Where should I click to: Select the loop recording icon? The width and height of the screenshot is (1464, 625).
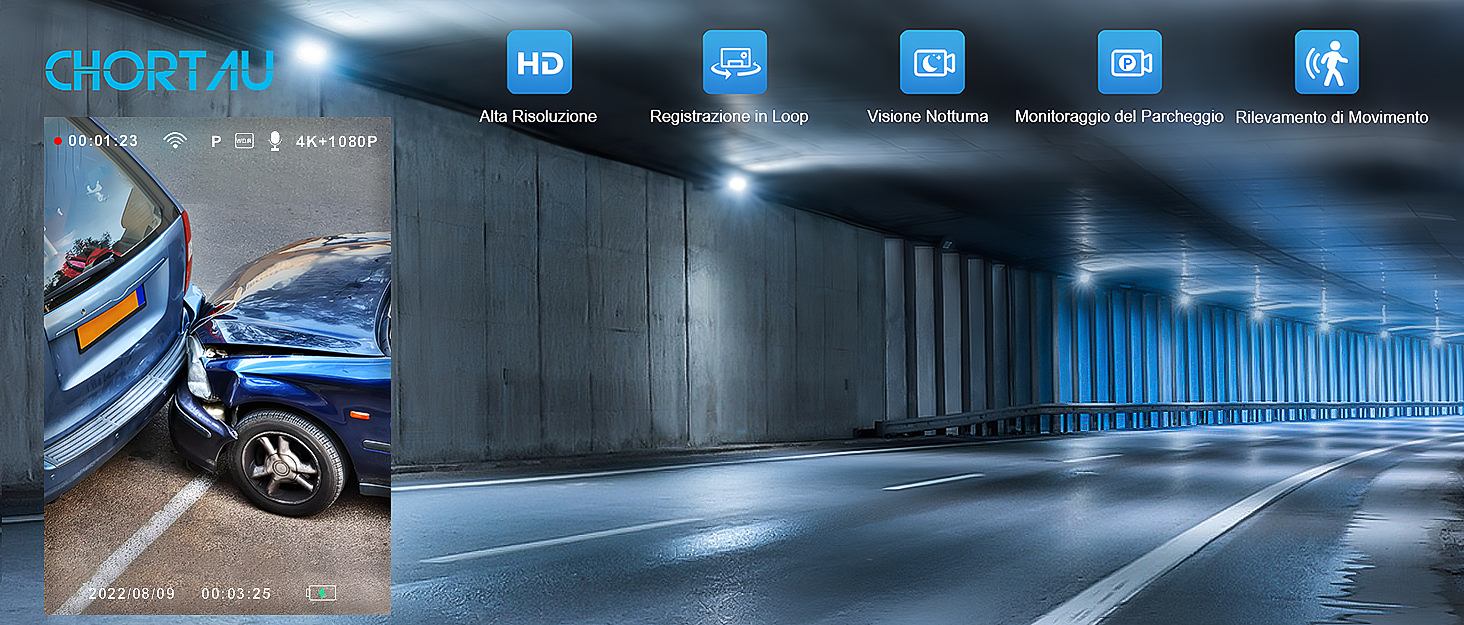click(735, 62)
